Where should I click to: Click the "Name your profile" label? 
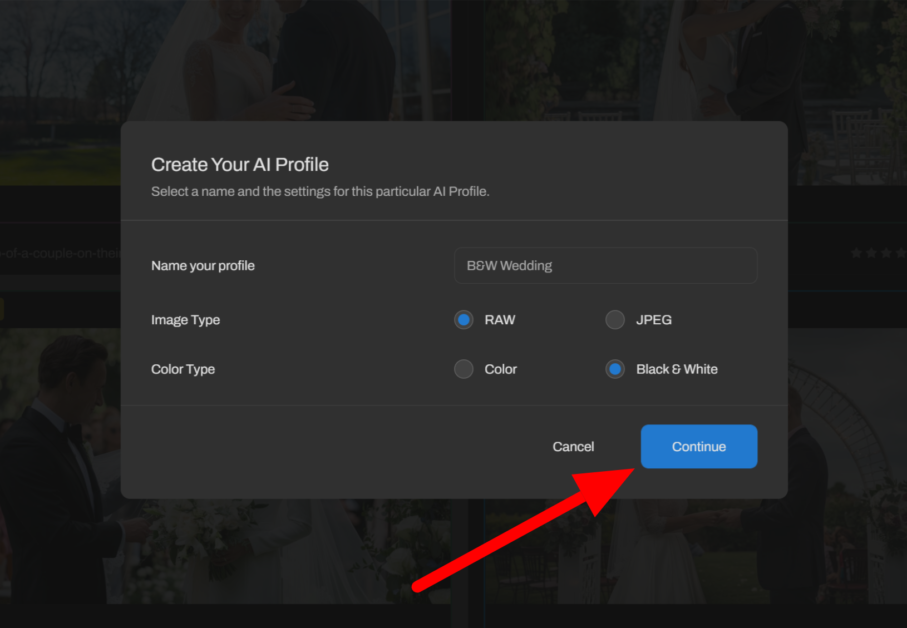coord(203,266)
